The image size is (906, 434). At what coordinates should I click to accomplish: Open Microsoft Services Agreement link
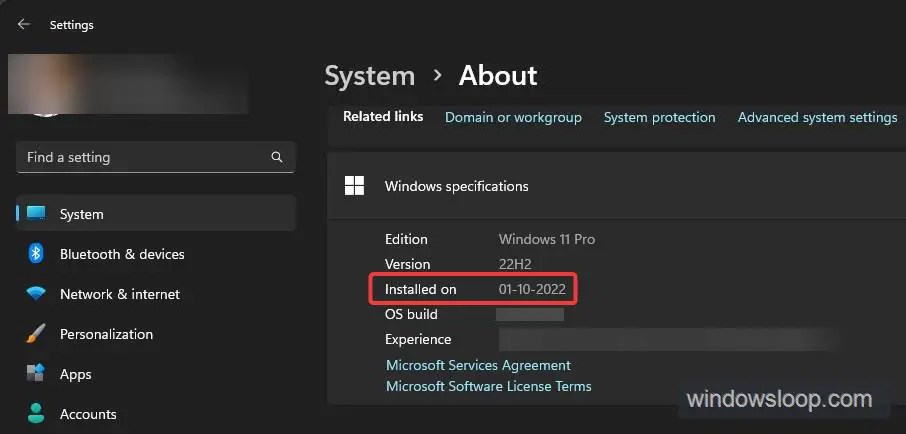[x=478, y=365]
